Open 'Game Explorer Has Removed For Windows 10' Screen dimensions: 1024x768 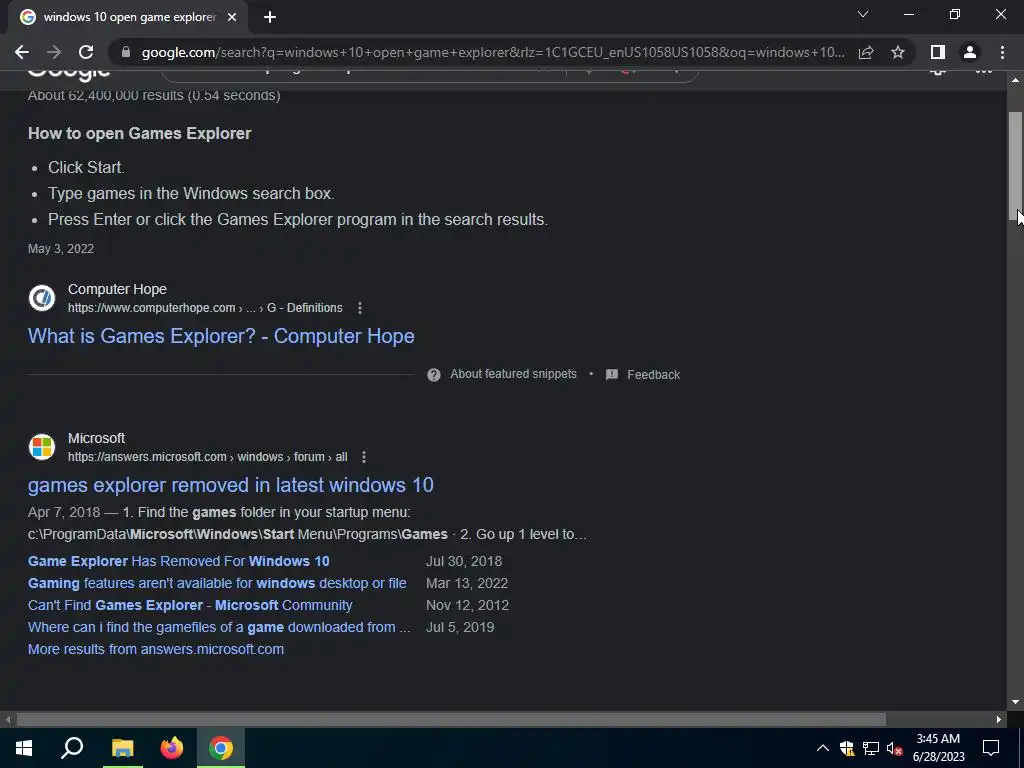178,561
